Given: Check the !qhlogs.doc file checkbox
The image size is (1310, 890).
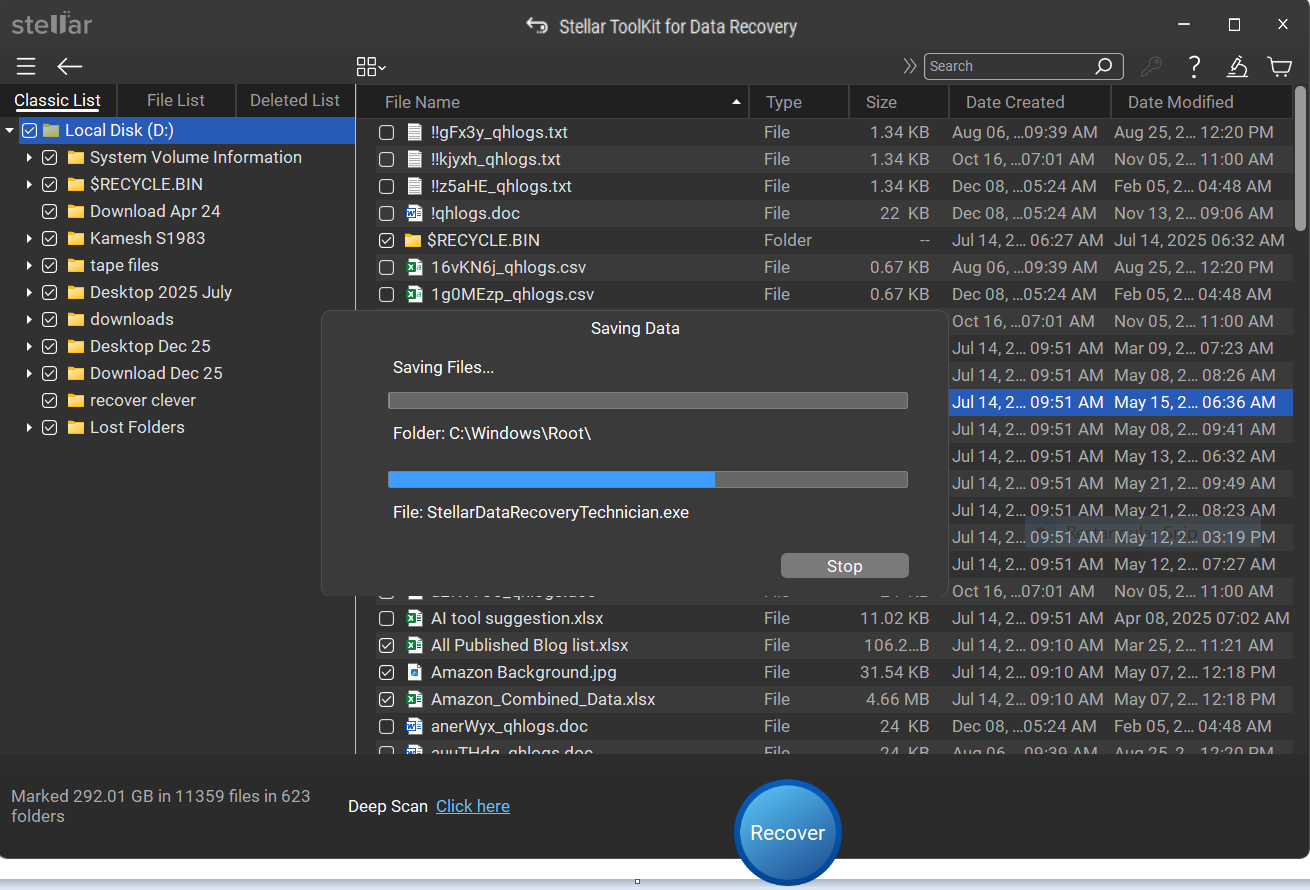Looking at the screenshot, I should [x=386, y=213].
